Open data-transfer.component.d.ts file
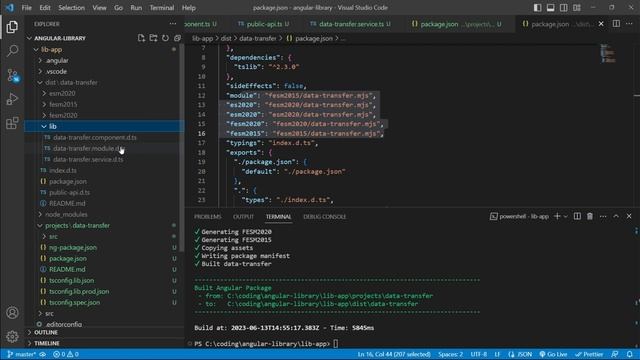Image resolution: width=640 pixels, height=360 pixels. point(95,138)
